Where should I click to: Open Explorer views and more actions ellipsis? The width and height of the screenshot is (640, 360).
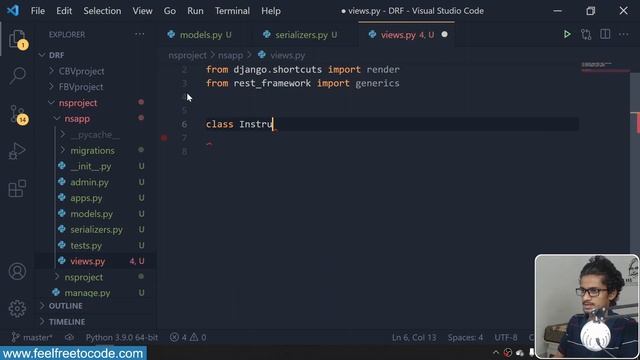140,34
